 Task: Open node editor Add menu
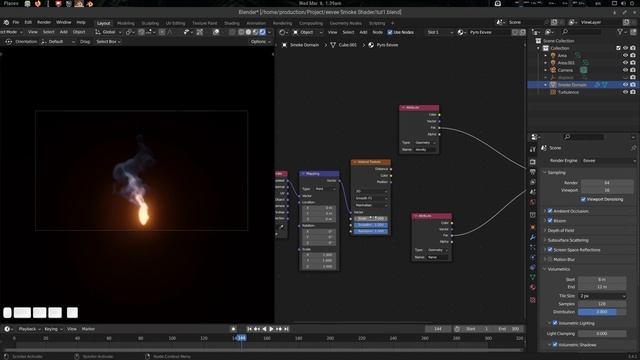pos(363,32)
